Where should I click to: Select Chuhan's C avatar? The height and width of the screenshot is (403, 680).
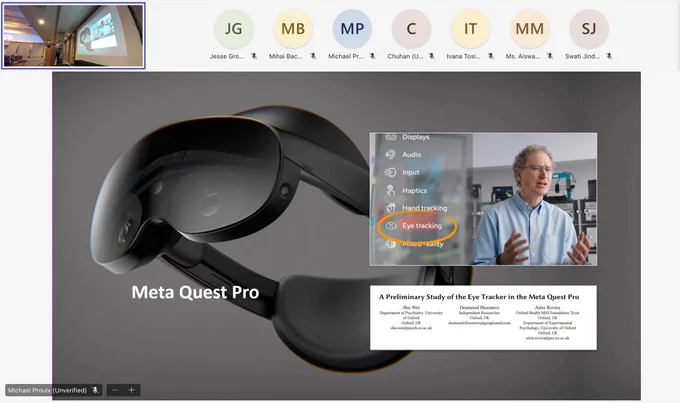pyautogui.click(x=411, y=29)
